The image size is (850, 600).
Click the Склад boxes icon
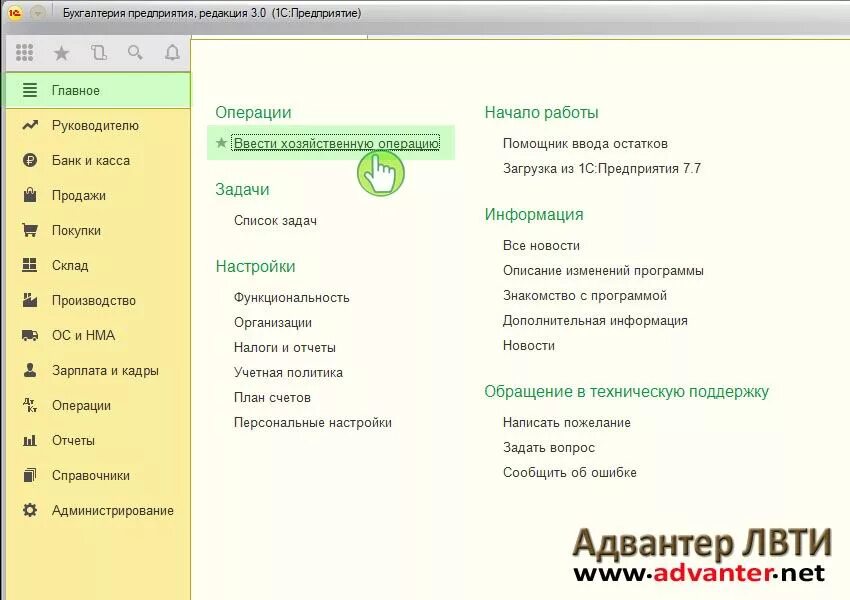click(x=30, y=265)
